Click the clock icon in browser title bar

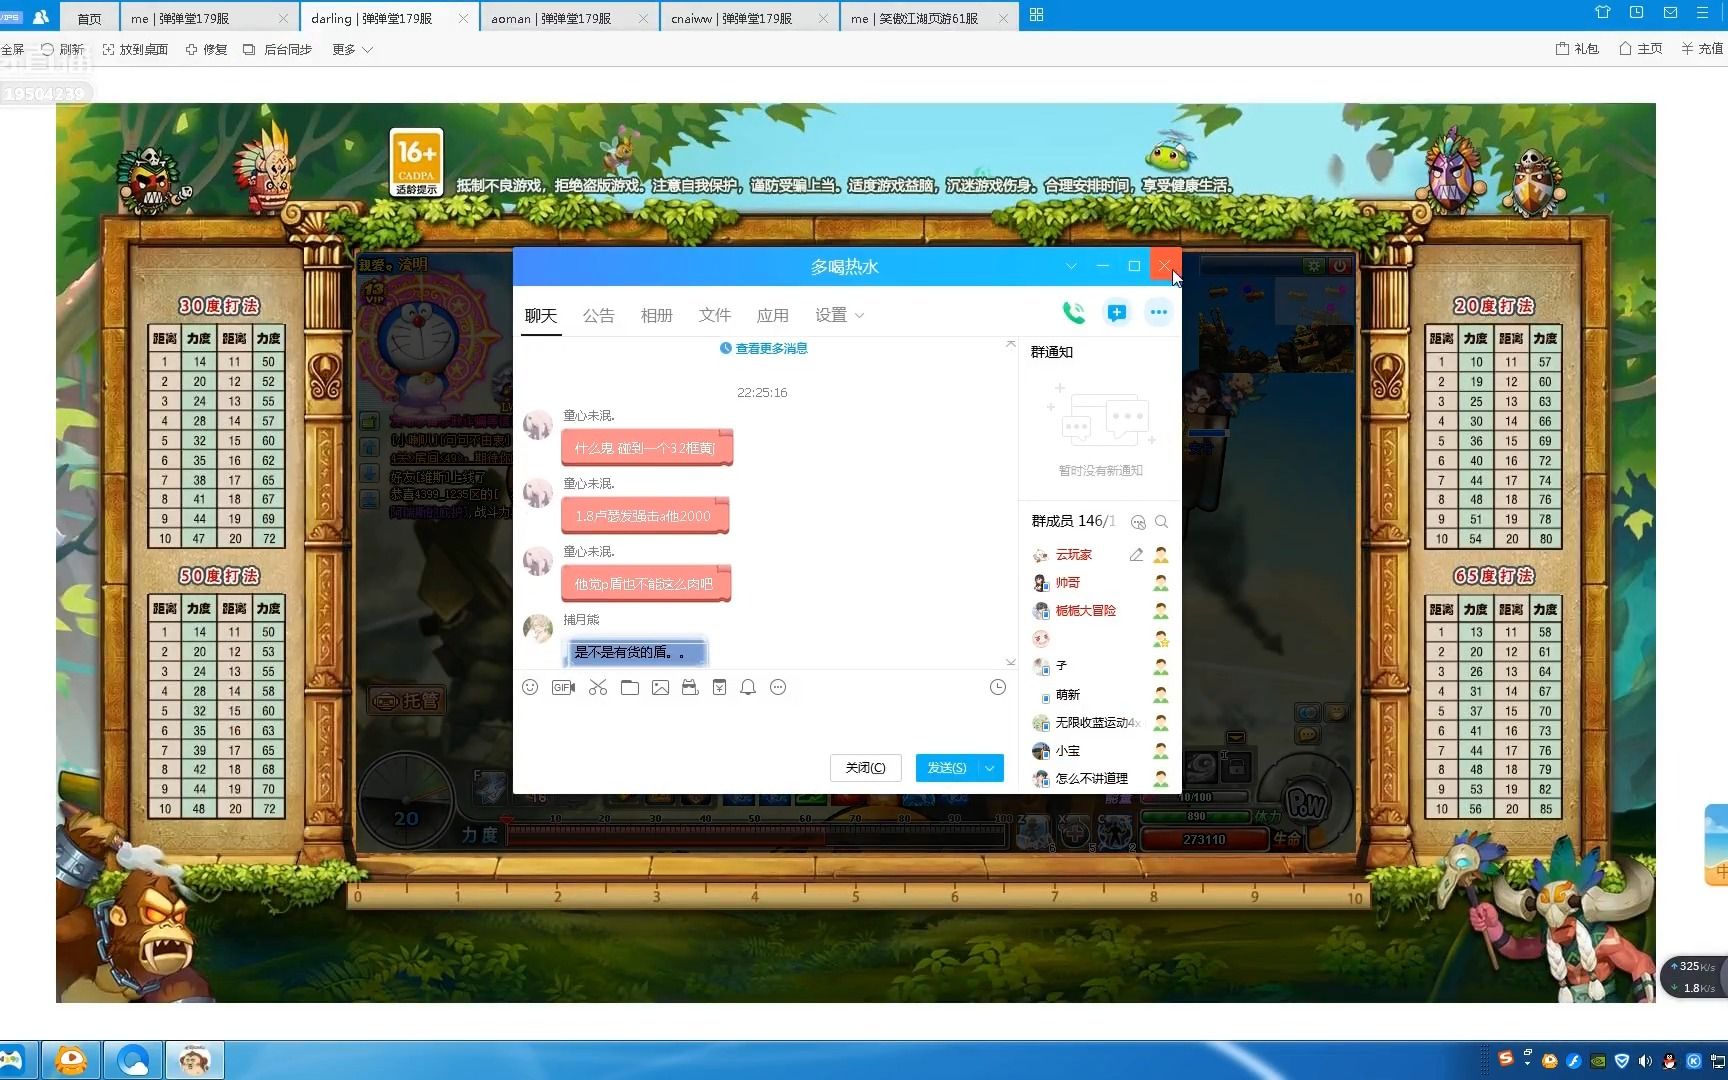pos(1636,12)
